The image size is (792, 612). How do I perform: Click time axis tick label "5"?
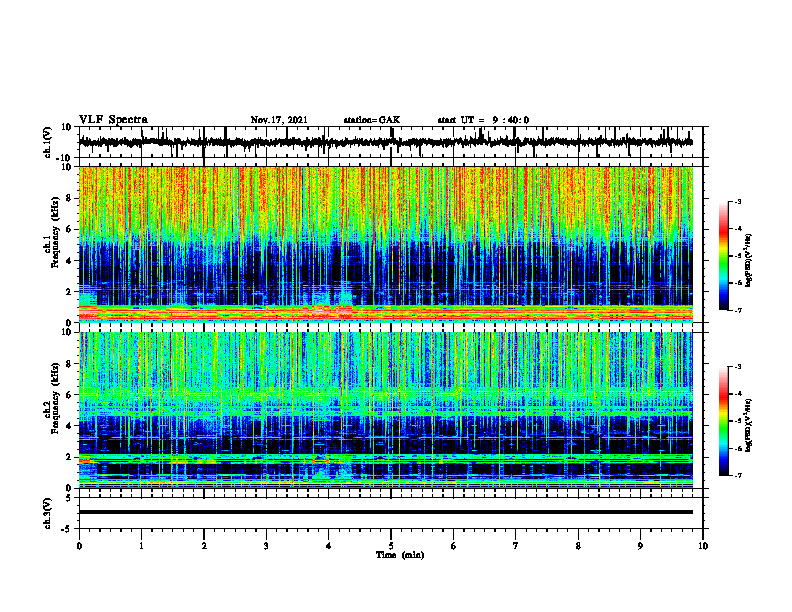(x=391, y=546)
